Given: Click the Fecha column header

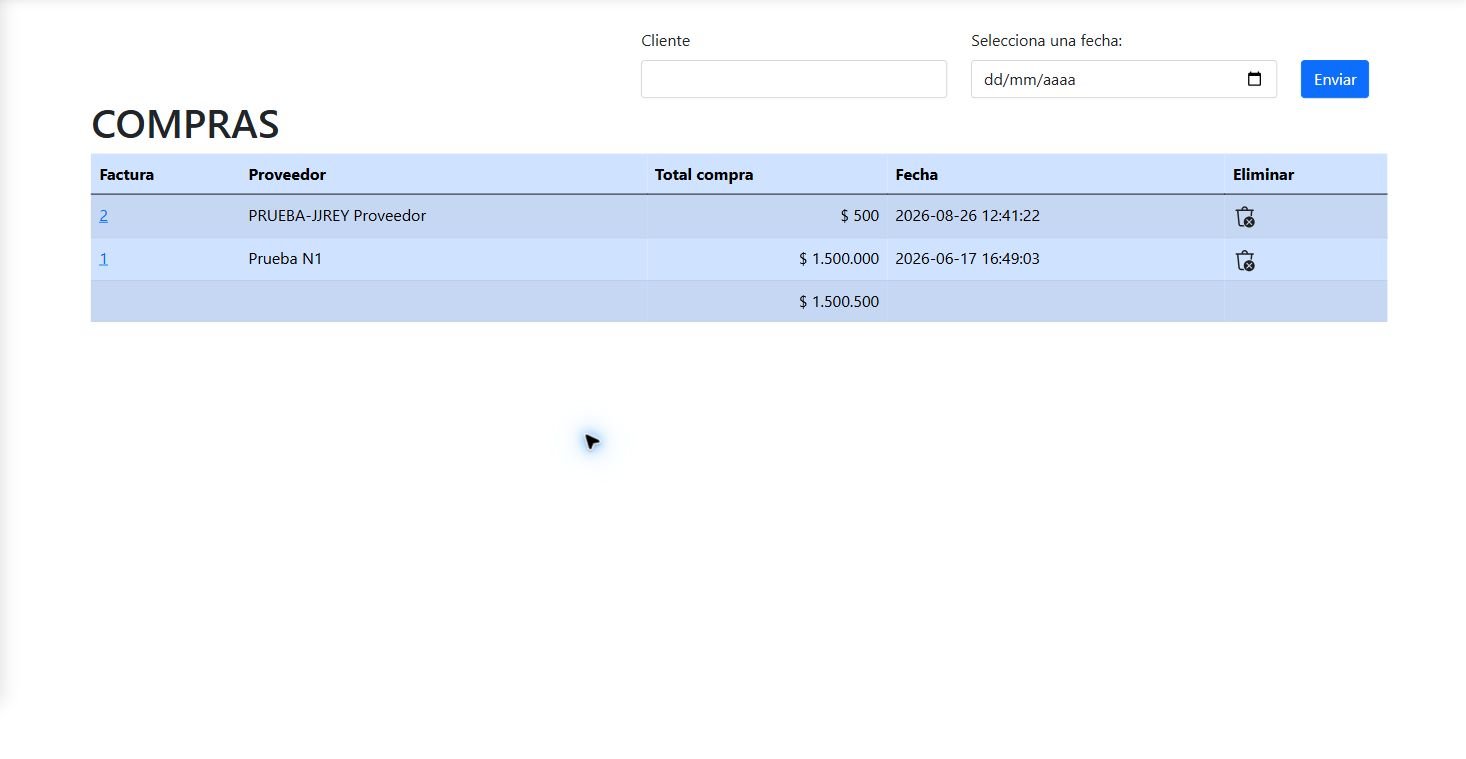Looking at the screenshot, I should pos(1055,174).
